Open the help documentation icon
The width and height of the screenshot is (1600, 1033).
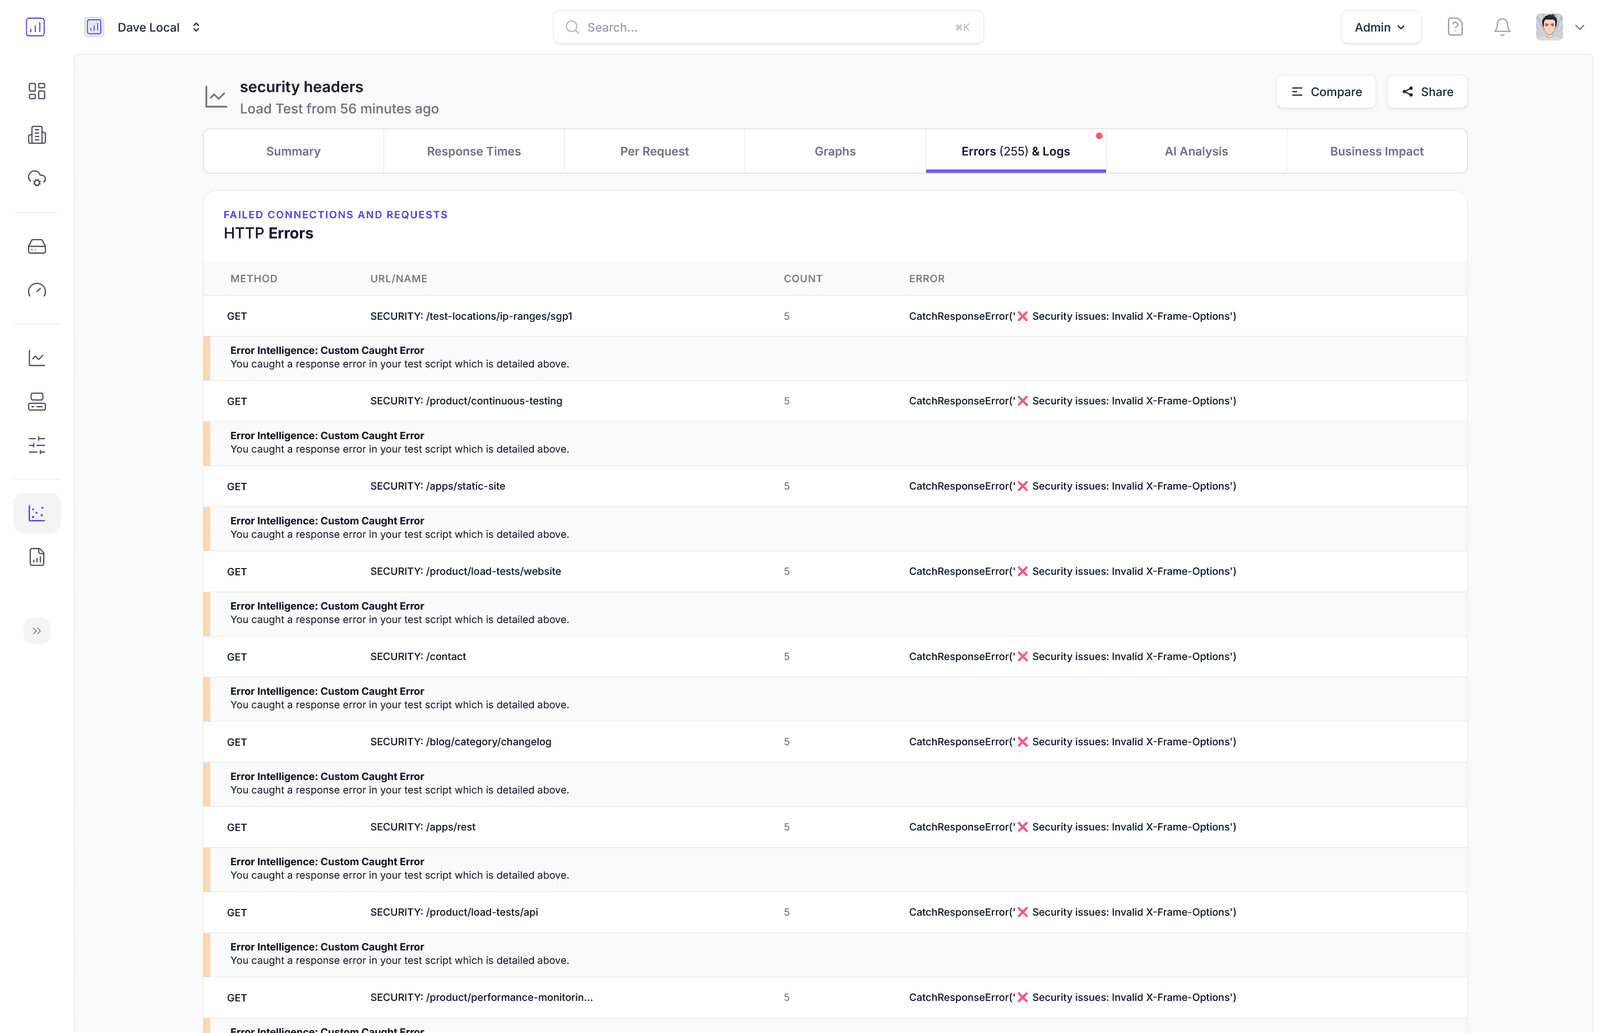pos(1455,27)
